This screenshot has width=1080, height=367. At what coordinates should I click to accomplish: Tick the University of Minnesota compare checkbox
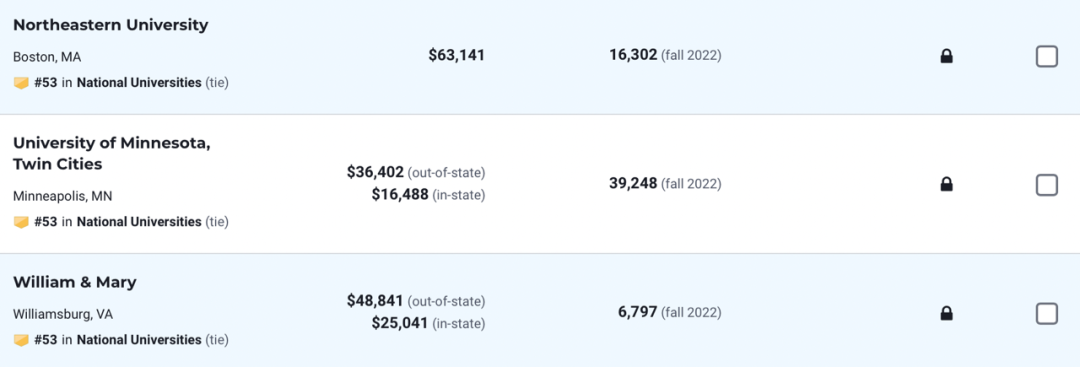[1046, 185]
